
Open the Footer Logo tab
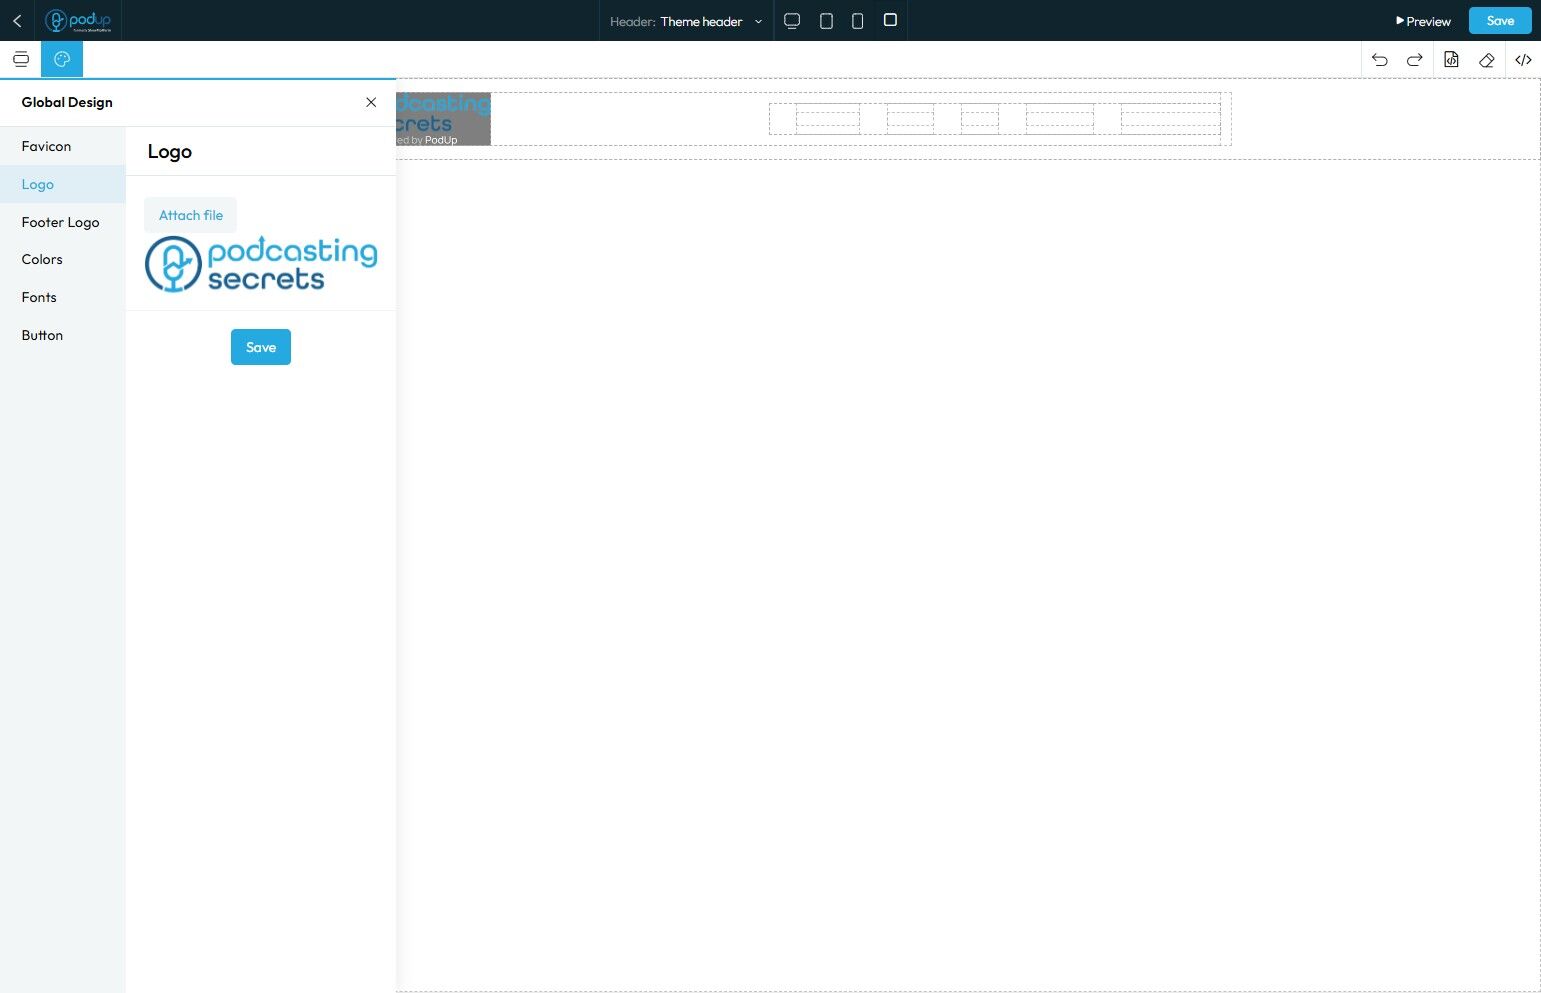[63, 222]
